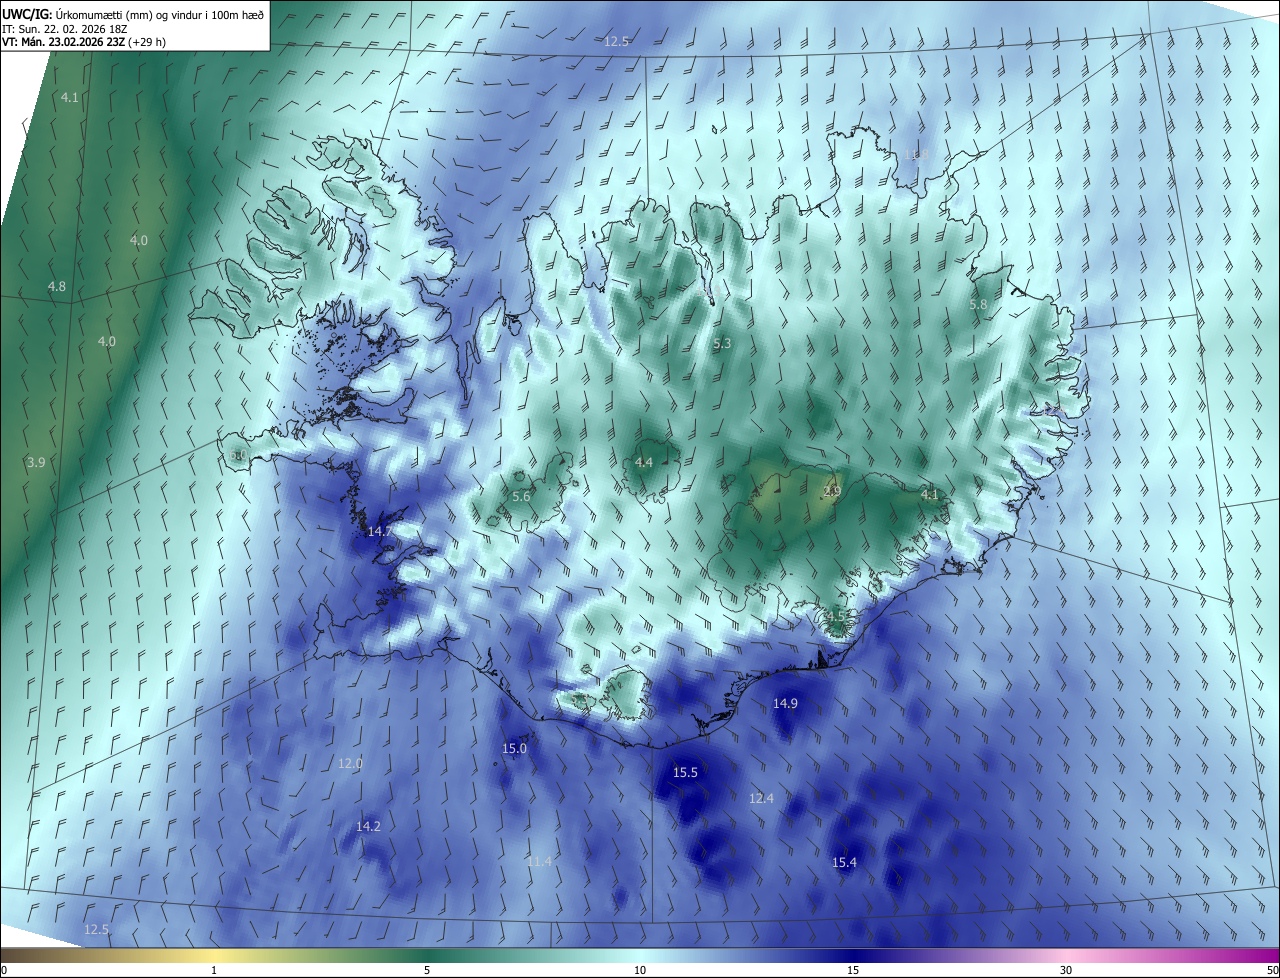Select the 4.4 value over the ice cap
Image resolution: width=1280 pixels, height=978 pixels.
point(644,463)
